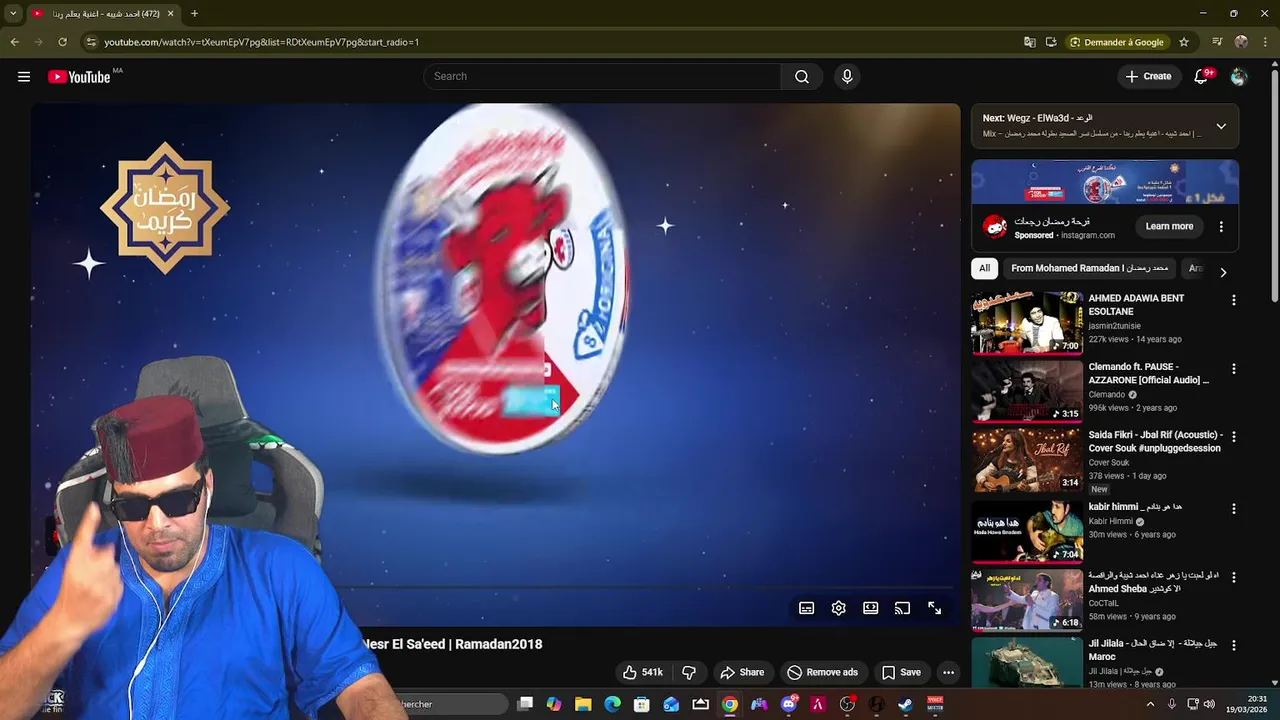Open Steam from the taskbar
This screenshot has width=1280, height=720.
906,704
